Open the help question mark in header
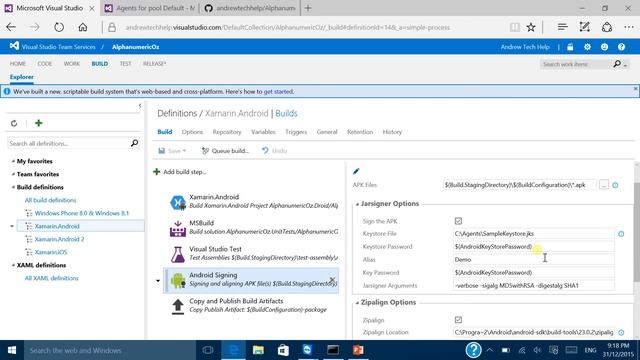The image size is (640, 360). [621, 47]
